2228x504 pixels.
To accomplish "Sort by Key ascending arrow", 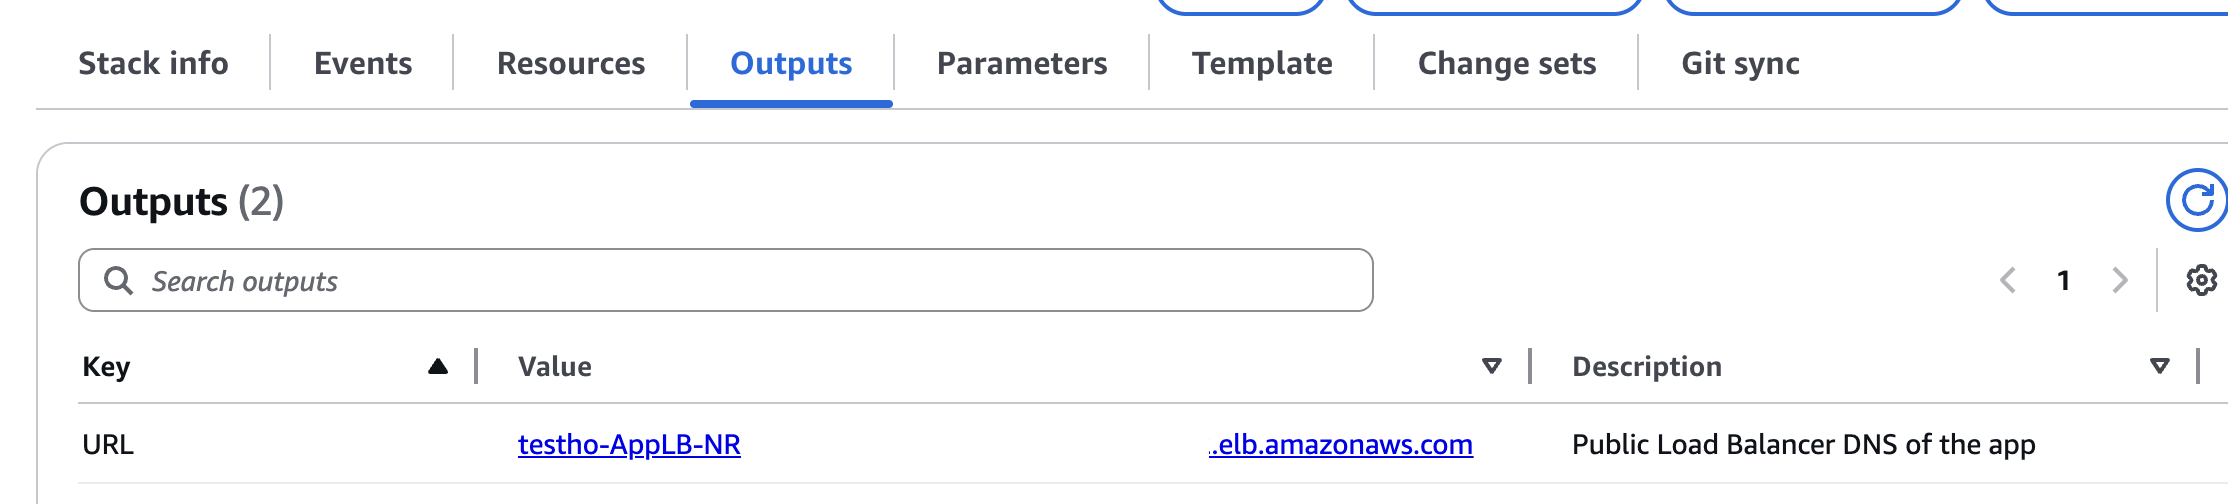I will (437, 366).
